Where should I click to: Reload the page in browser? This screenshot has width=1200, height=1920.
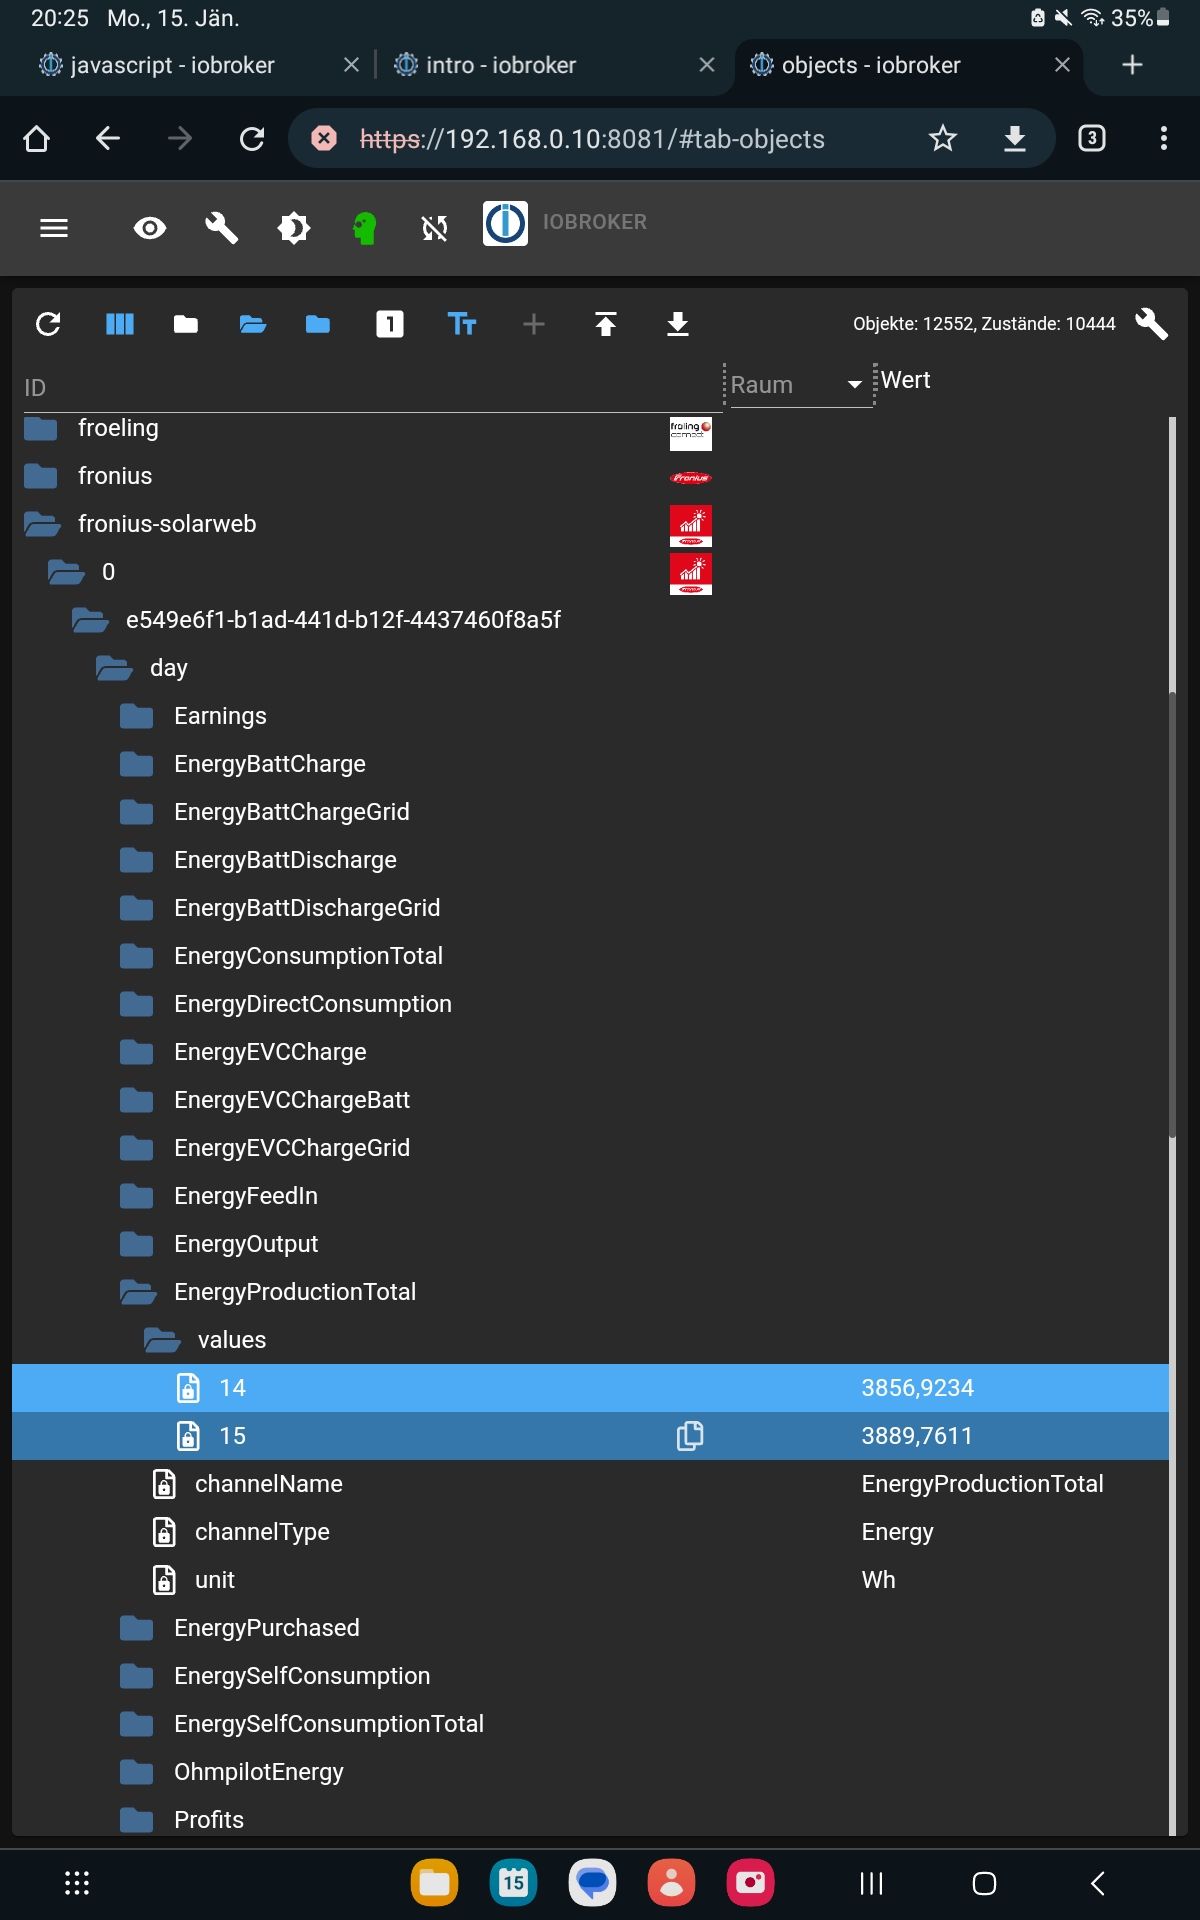[252, 138]
